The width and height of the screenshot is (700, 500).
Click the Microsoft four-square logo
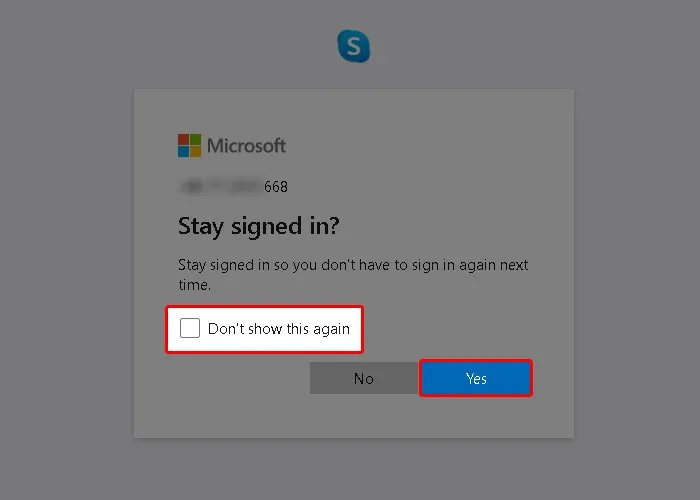click(x=189, y=146)
